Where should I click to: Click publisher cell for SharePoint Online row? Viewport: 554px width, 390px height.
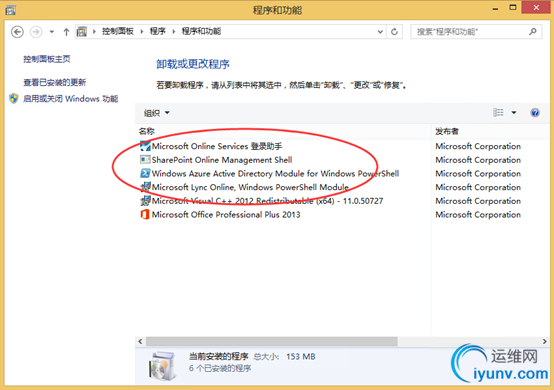click(478, 160)
